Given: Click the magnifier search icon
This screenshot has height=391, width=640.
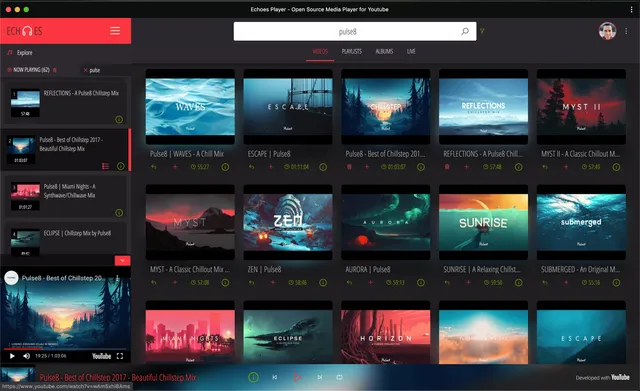Looking at the screenshot, I should 464,31.
